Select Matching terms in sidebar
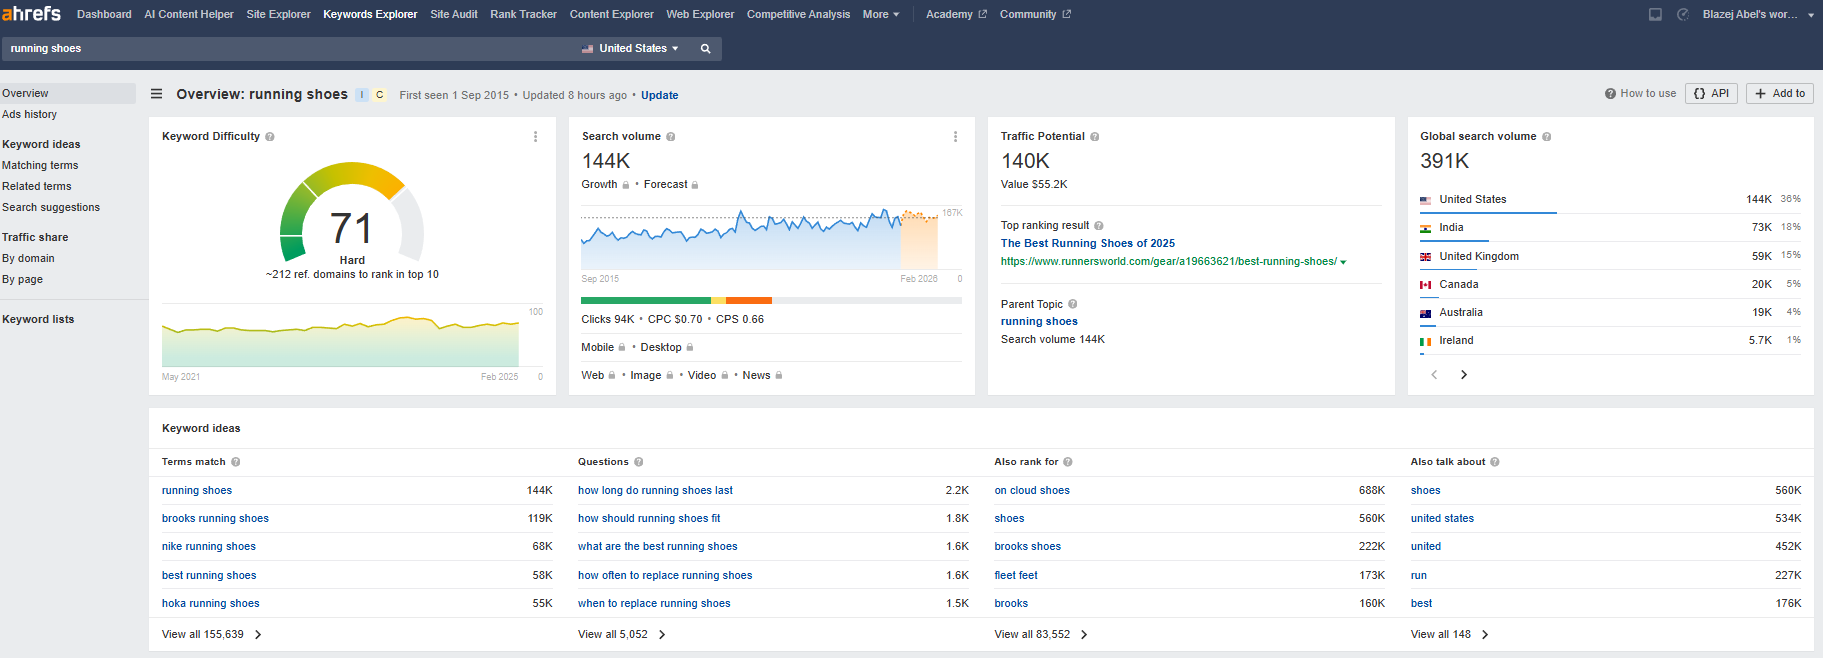Image resolution: width=1823 pixels, height=658 pixels. click(40, 166)
